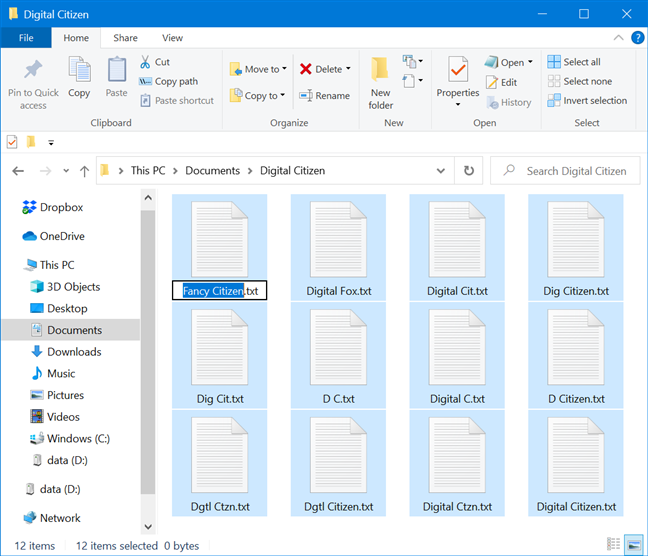Open Desktop in the navigation pane
Viewport: 648px width, 556px height.
coord(59,308)
